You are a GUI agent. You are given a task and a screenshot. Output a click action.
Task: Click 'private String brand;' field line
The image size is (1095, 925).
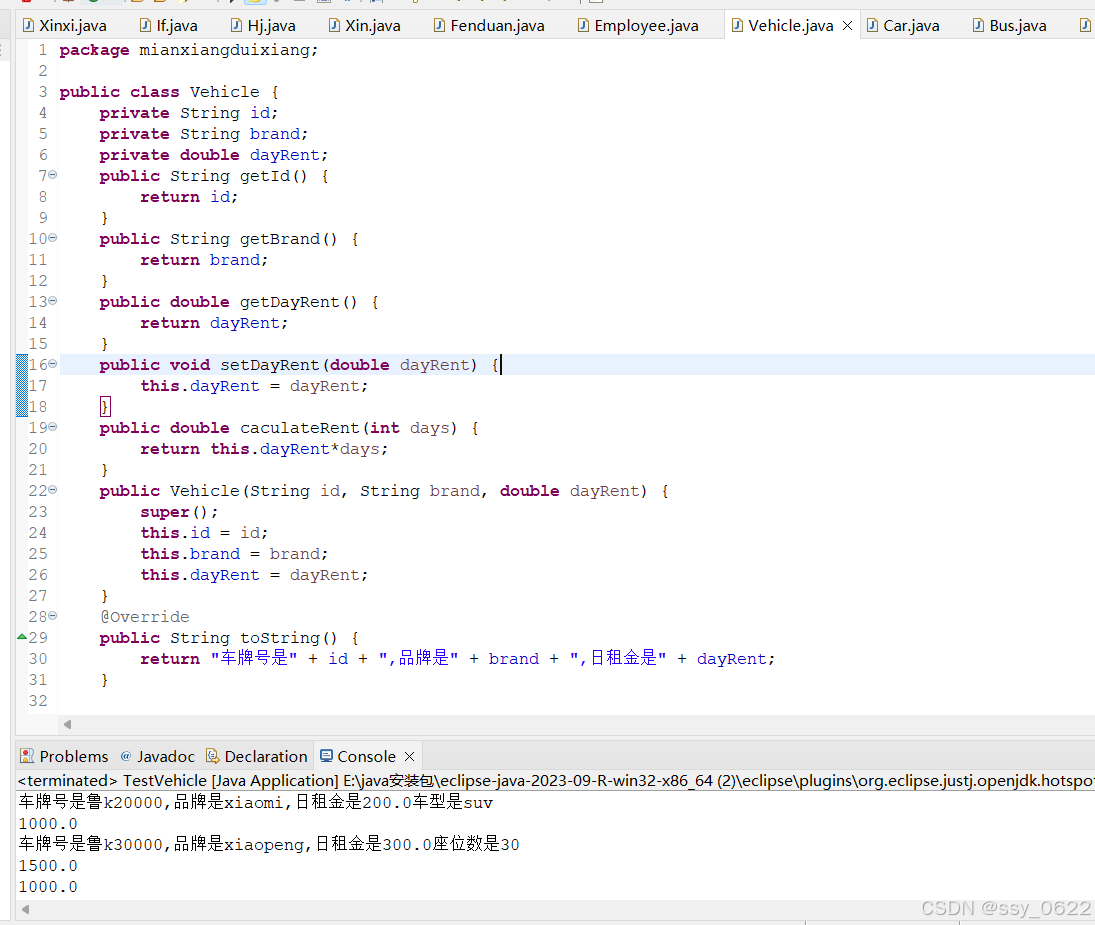pos(203,134)
